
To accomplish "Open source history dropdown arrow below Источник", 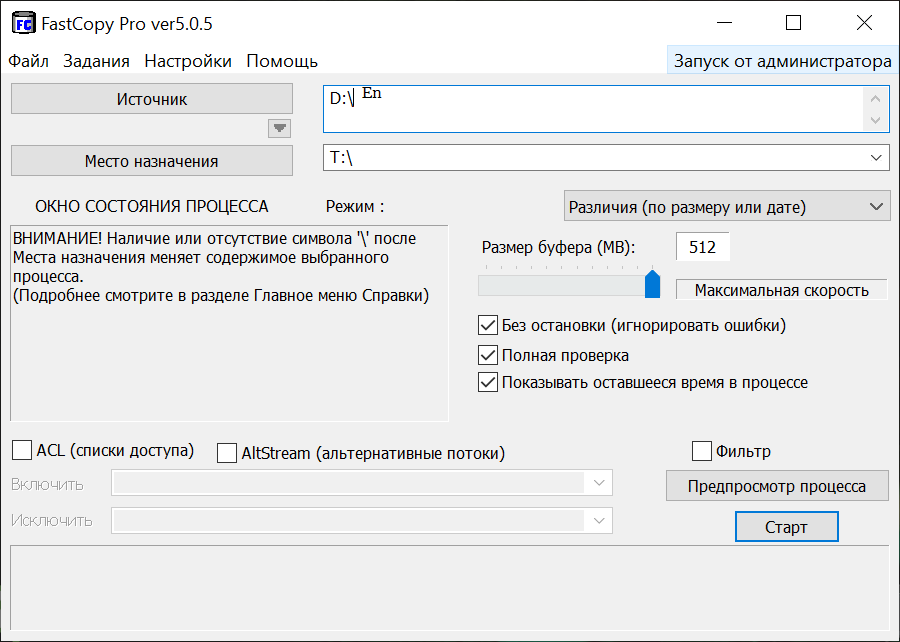I will (280, 129).
